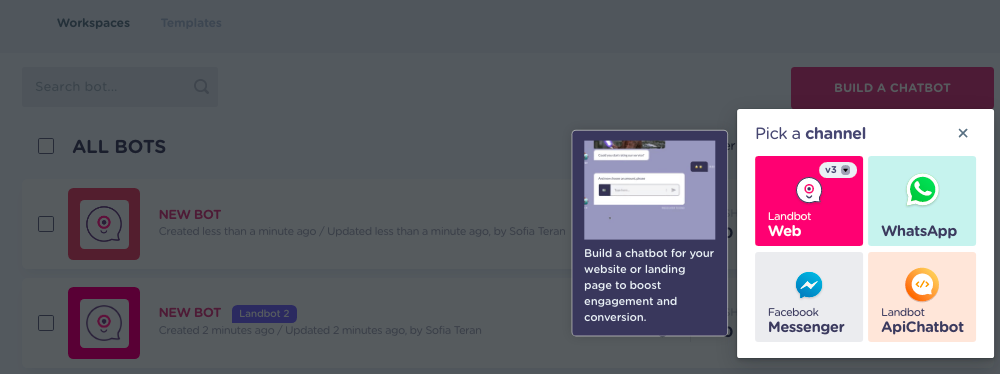Viewport: 1000px width, 374px height.
Task: Switch to the Templates tab
Action: coord(191,23)
